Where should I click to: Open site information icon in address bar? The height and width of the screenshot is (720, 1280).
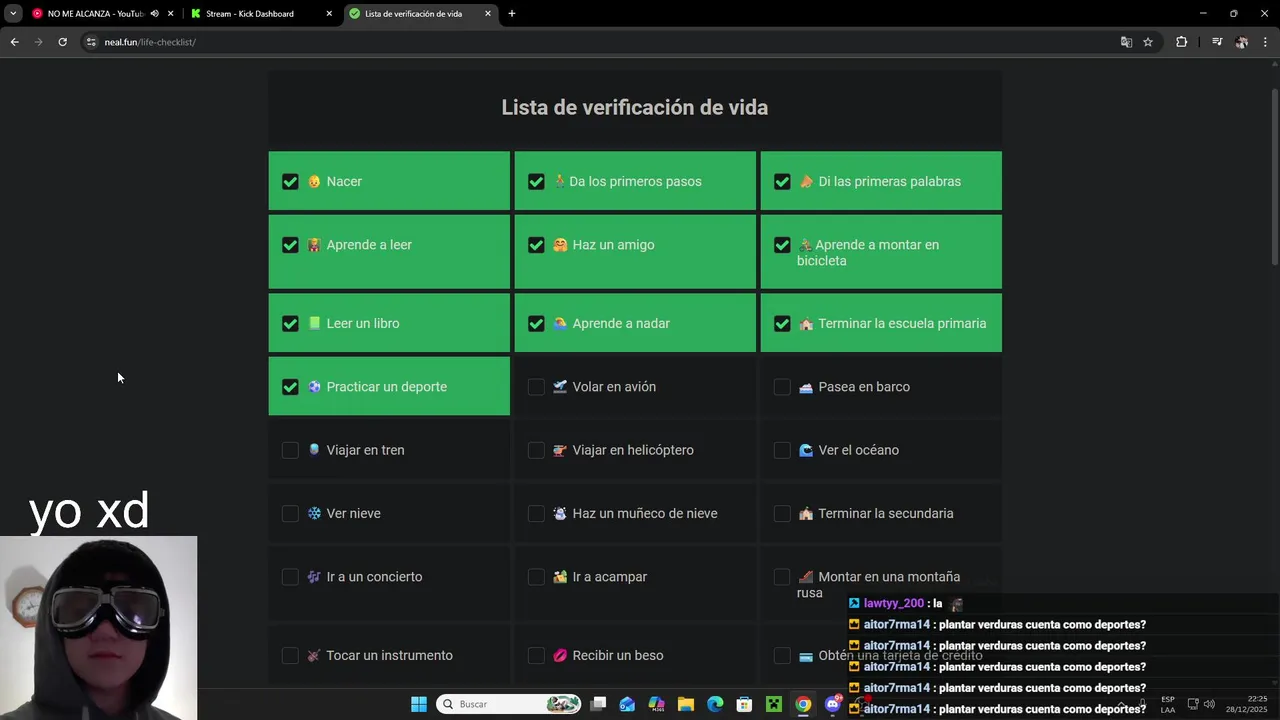click(91, 42)
